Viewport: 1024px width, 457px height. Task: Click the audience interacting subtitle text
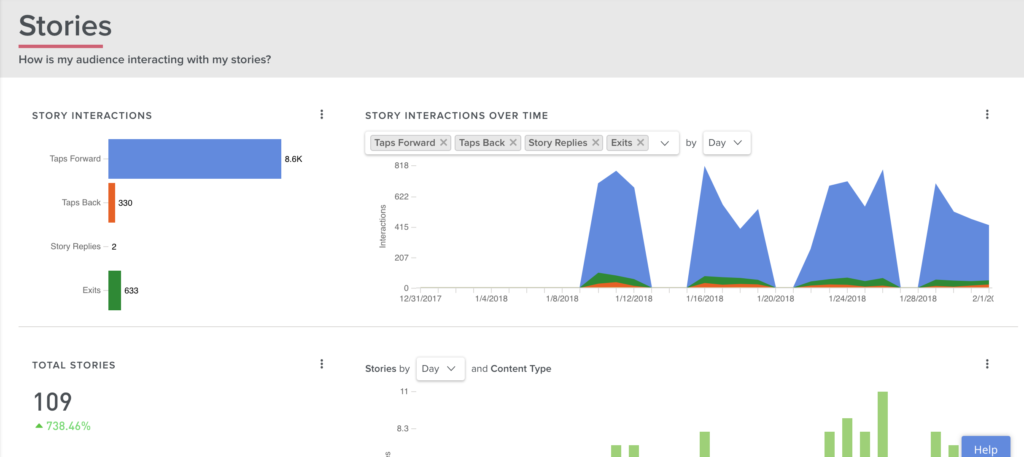(x=145, y=59)
